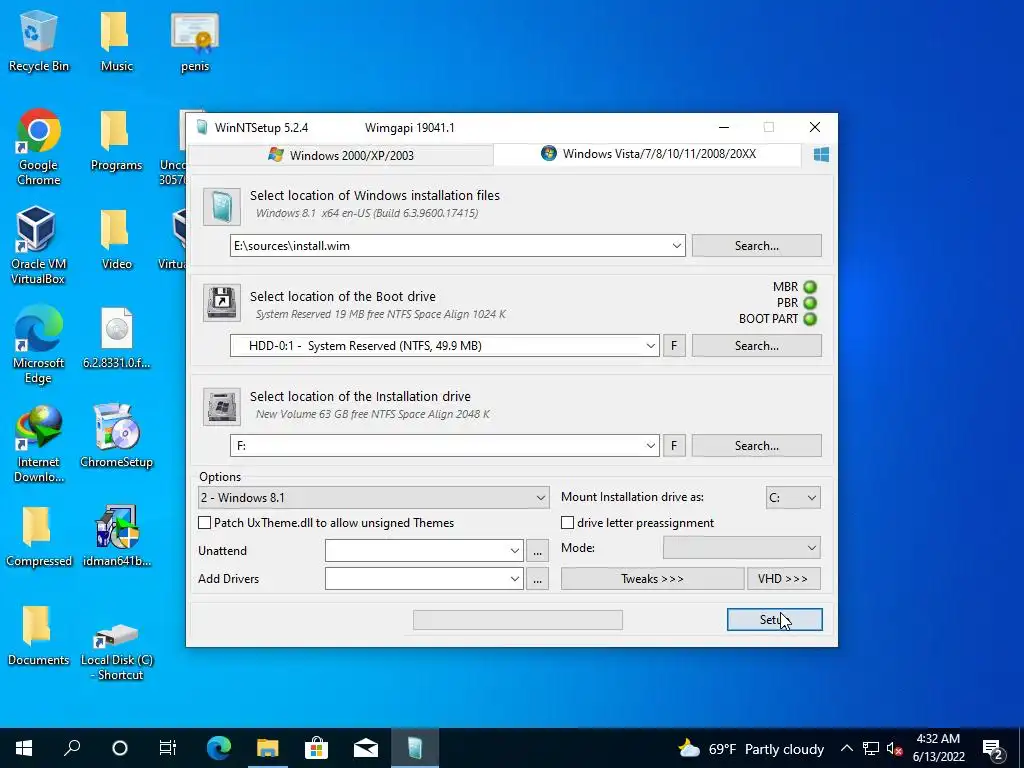Select the Compressed folder on desktop
The height and width of the screenshot is (768, 1024).
pos(38,536)
